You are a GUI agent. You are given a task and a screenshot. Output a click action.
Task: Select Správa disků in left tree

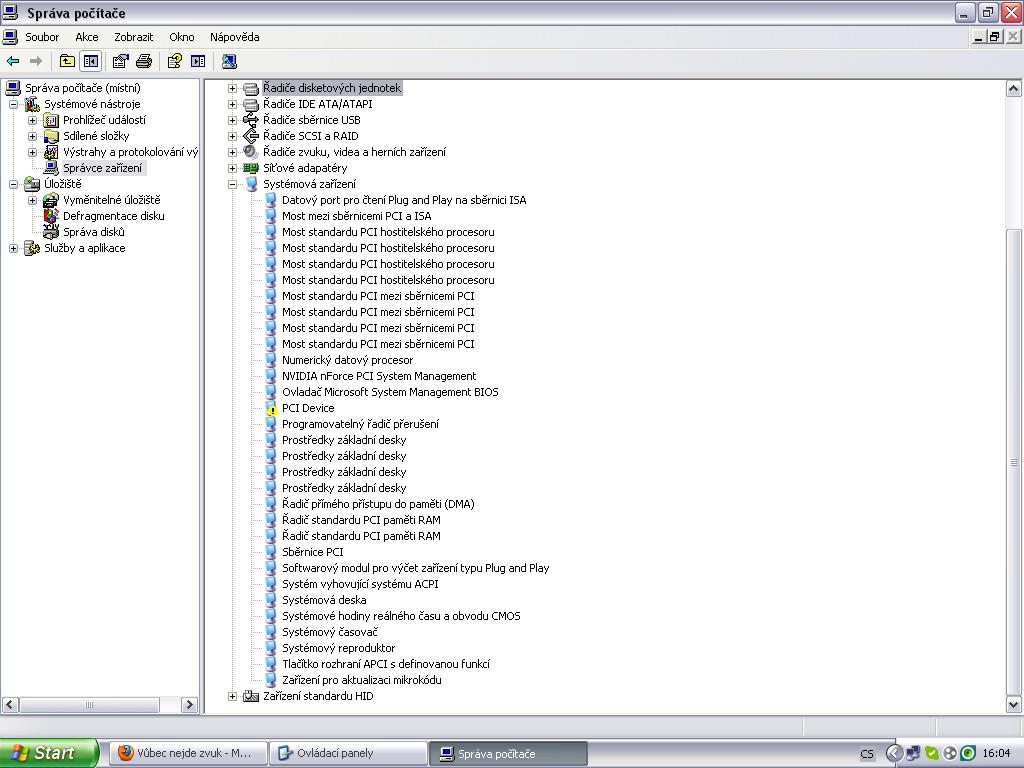(x=93, y=232)
